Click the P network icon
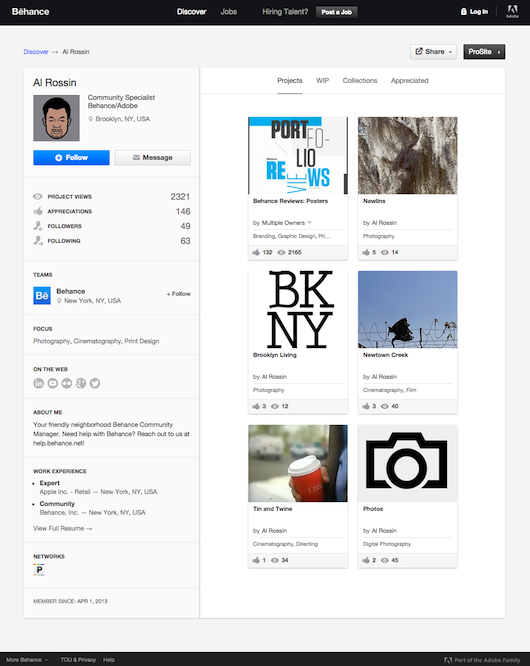The height and width of the screenshot is (666, 530). (x=39, y=570)
